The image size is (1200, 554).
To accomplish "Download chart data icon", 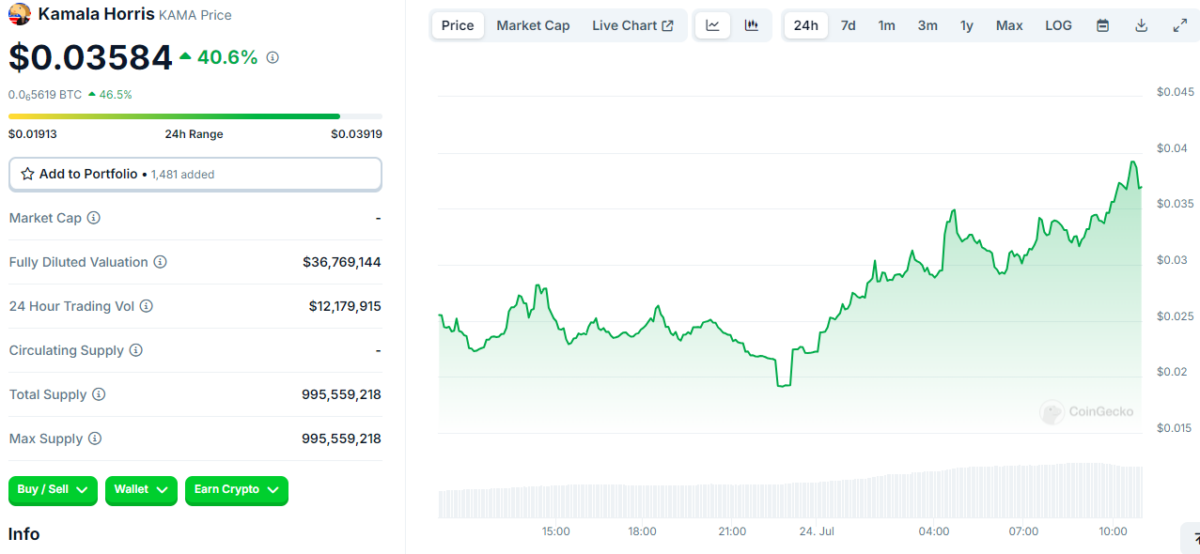I will pos(1141,25).
